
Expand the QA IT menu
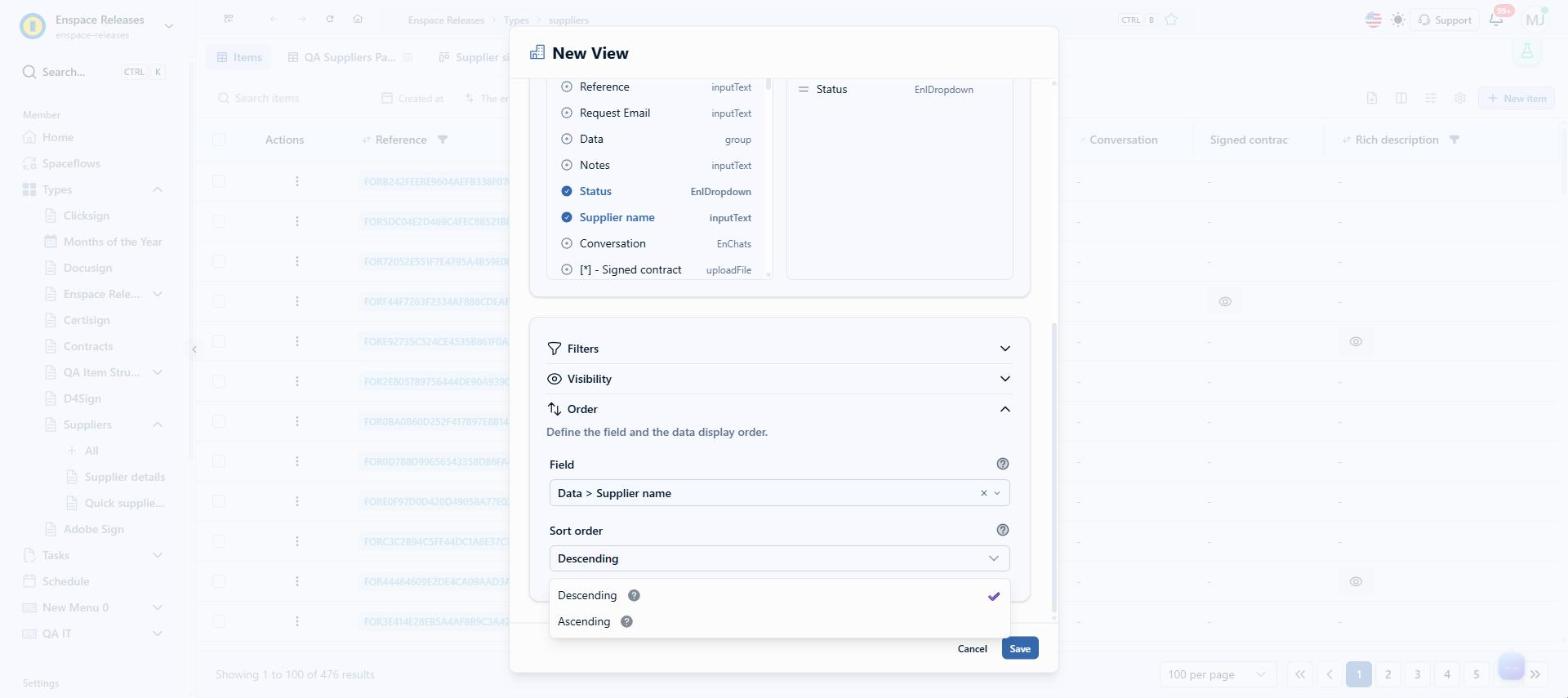(x=157, y=634)
